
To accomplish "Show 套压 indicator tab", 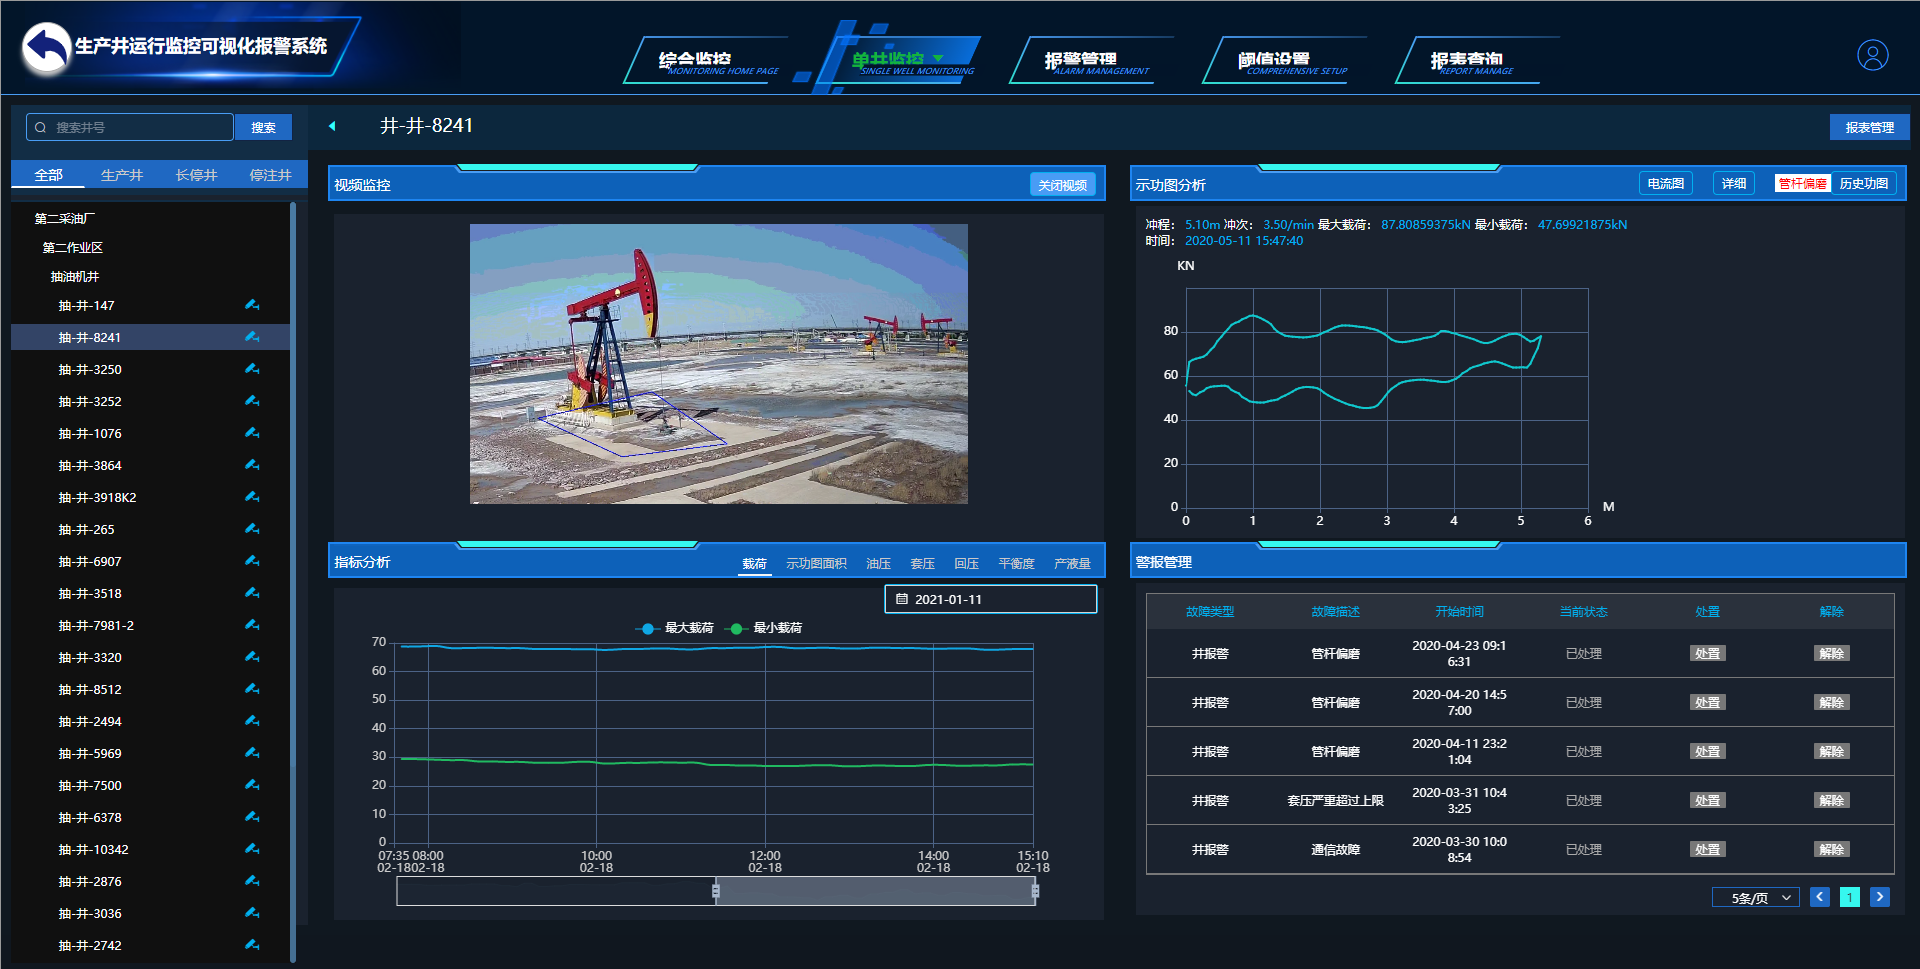I will coord(922,564).
